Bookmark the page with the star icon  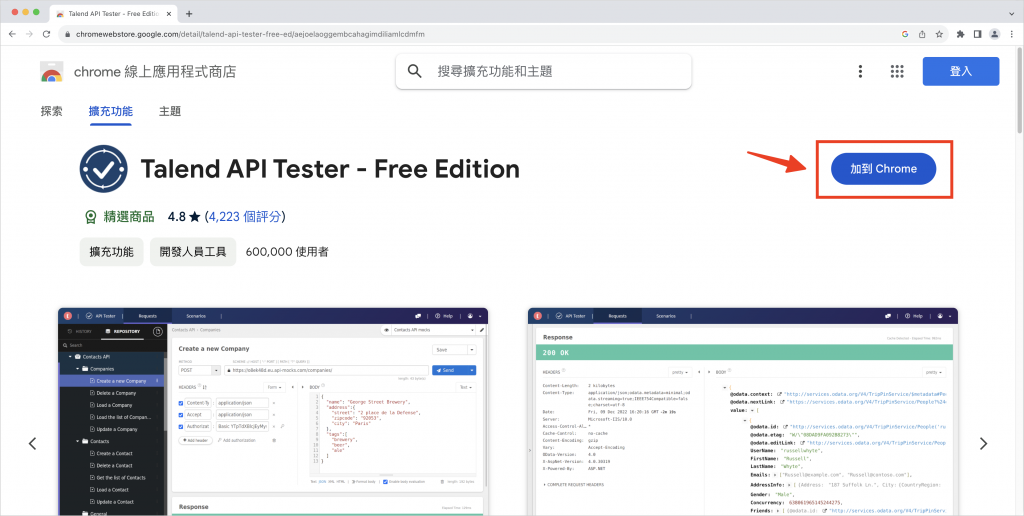[939, 34]
